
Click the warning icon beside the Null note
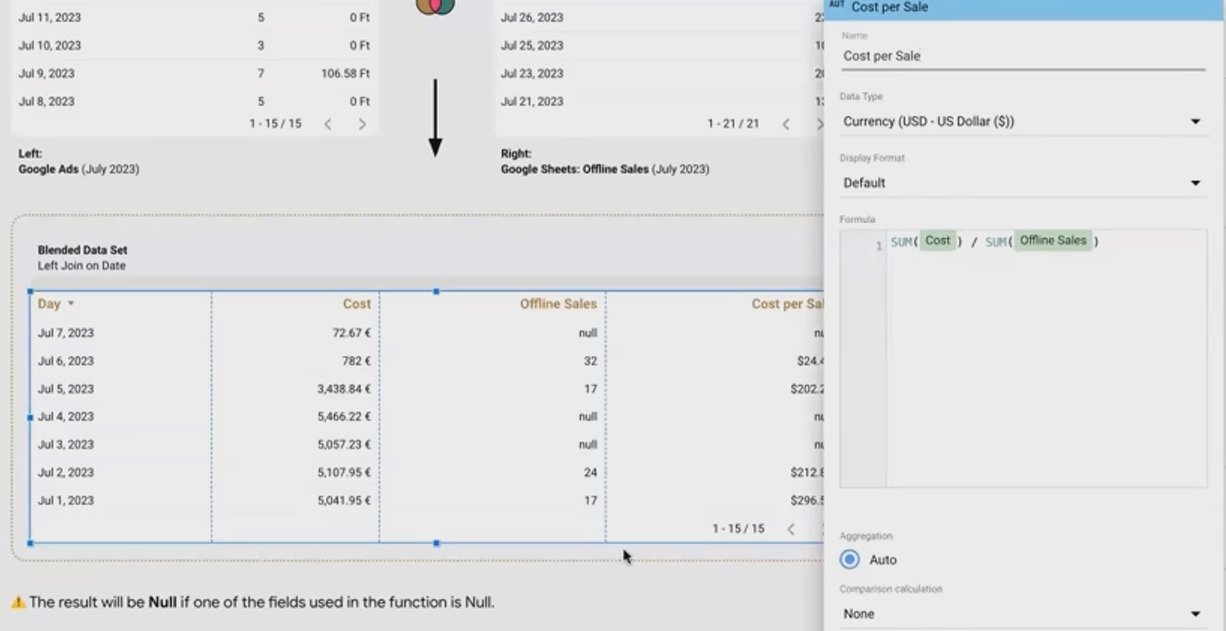[18, 602]
